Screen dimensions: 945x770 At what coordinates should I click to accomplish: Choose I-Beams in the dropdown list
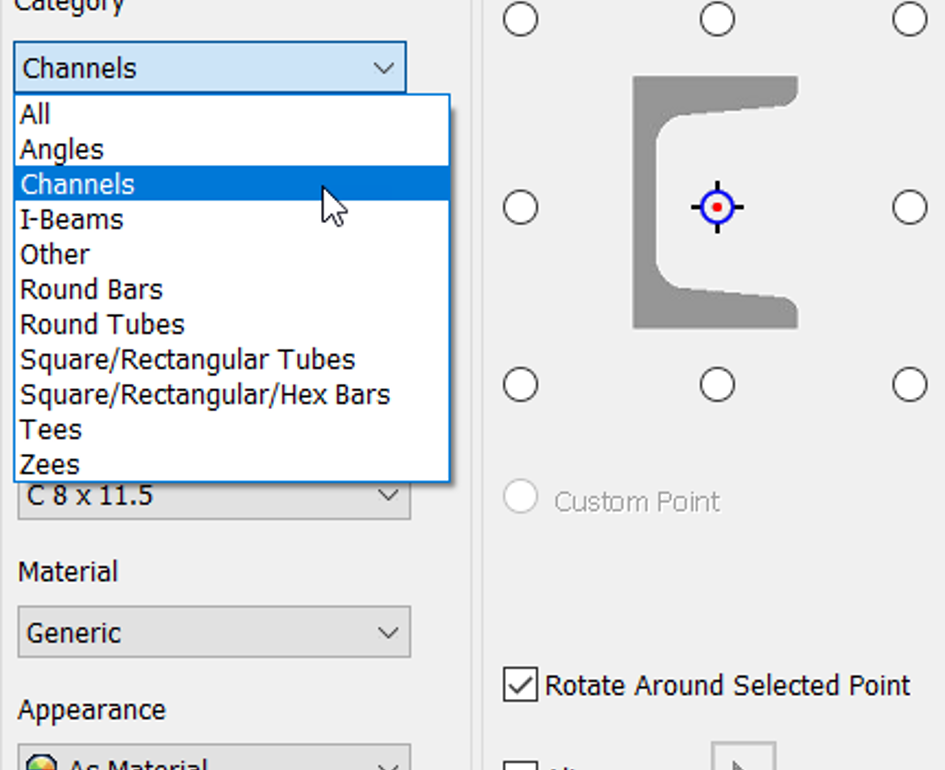click(x=72, y=220)
